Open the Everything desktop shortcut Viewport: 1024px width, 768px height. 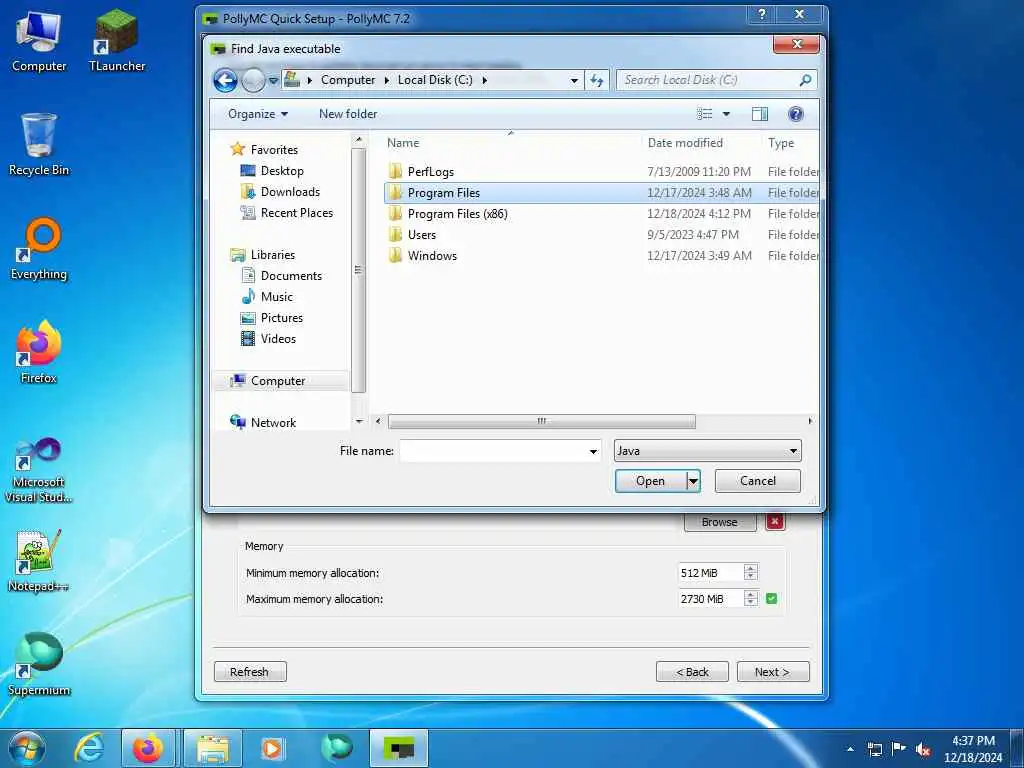coord(39,249)
